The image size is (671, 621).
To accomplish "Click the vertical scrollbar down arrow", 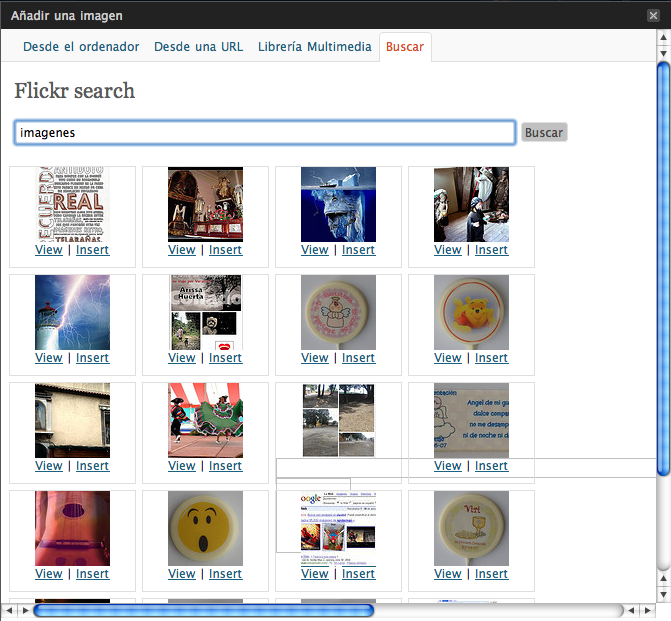I will click(x=663, y=594).
